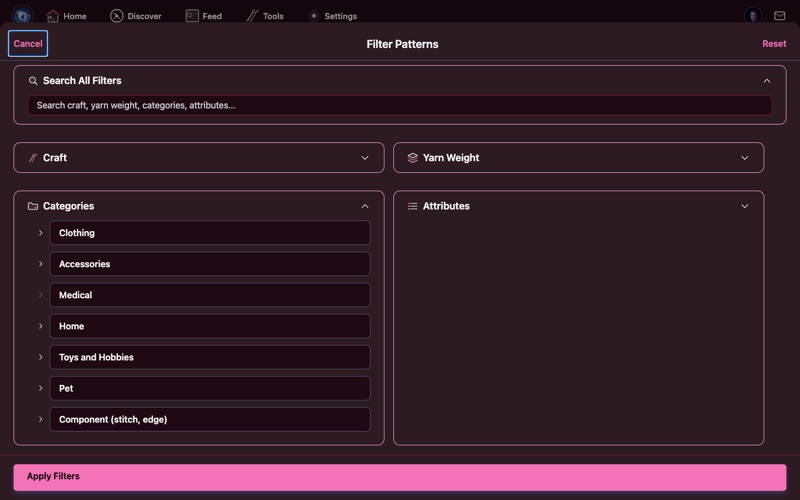This screenshot has height=500, width=800.
Task: Expand the Accessories category arrow
Action: point(40,264)
